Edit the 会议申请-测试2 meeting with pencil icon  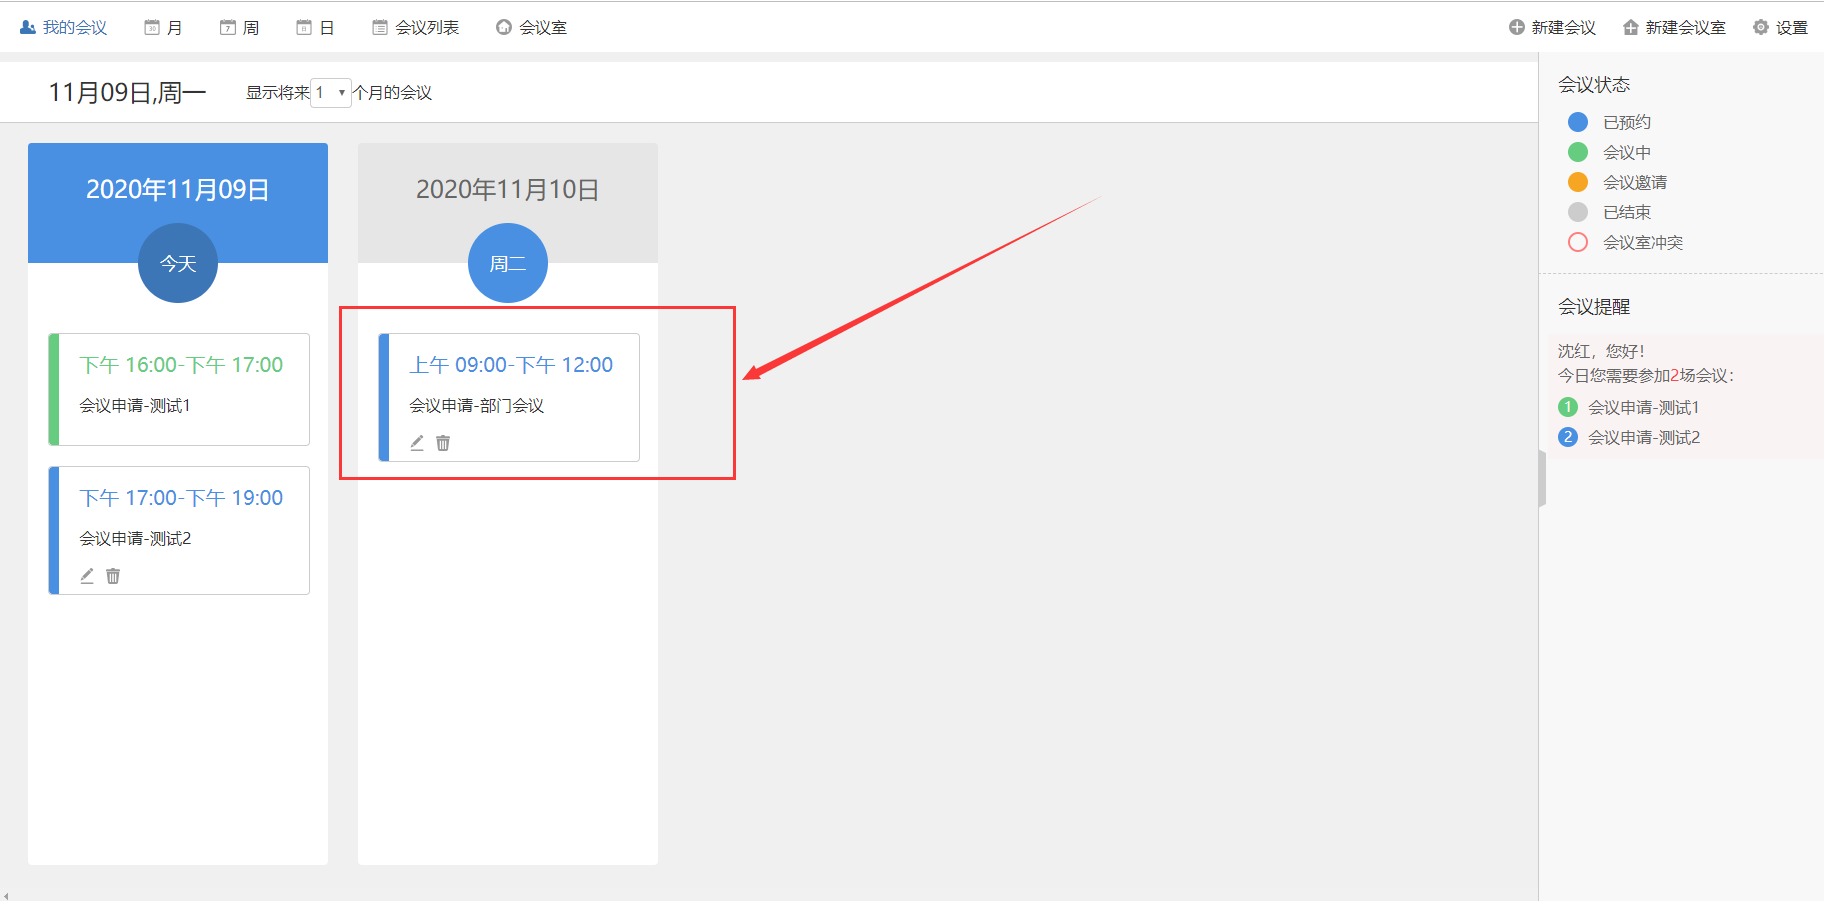pos(87,576)
